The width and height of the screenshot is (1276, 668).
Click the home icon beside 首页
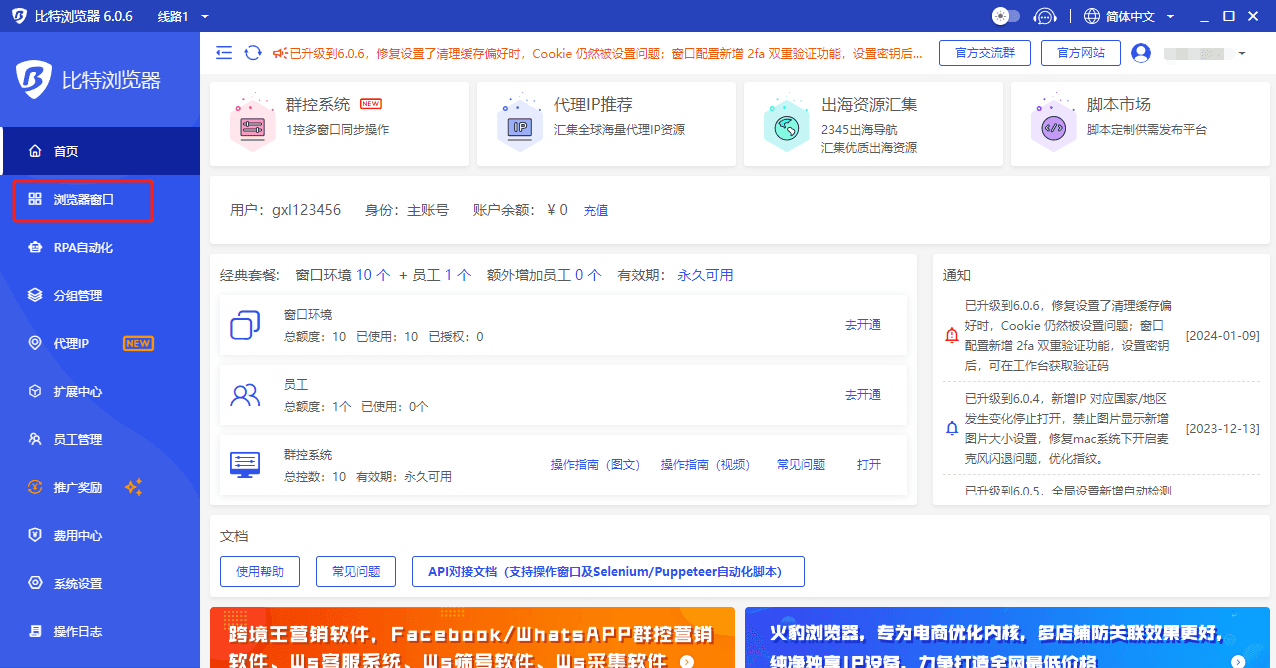point(35,151)
